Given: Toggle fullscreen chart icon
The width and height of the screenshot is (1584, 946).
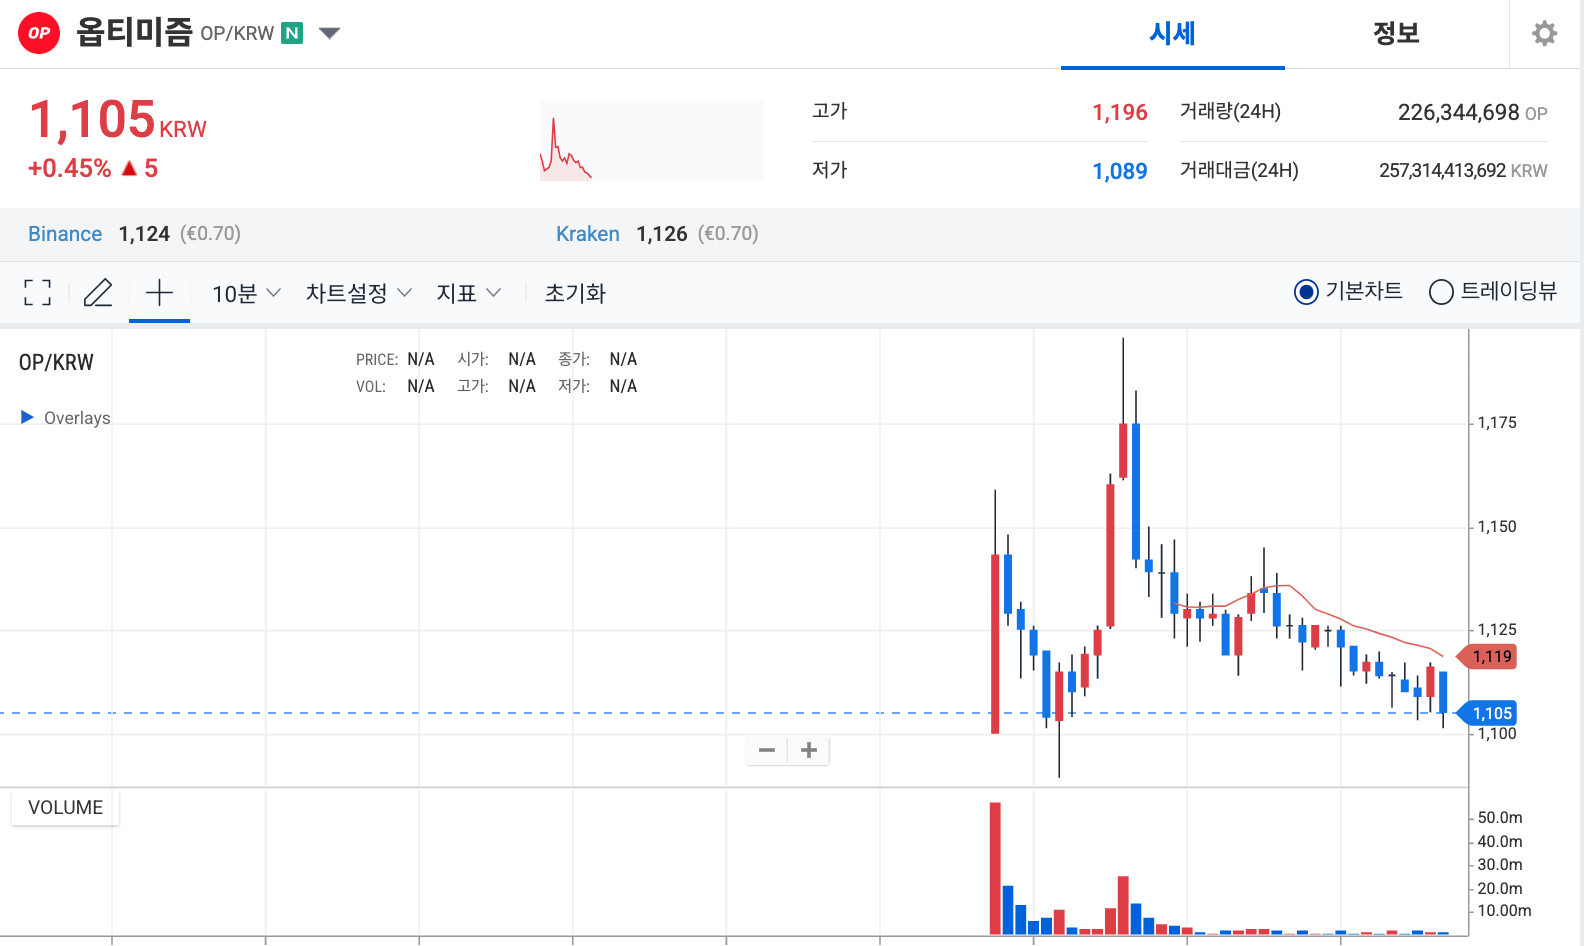Looking at the screenshot, I should click(x=37, y=292).
